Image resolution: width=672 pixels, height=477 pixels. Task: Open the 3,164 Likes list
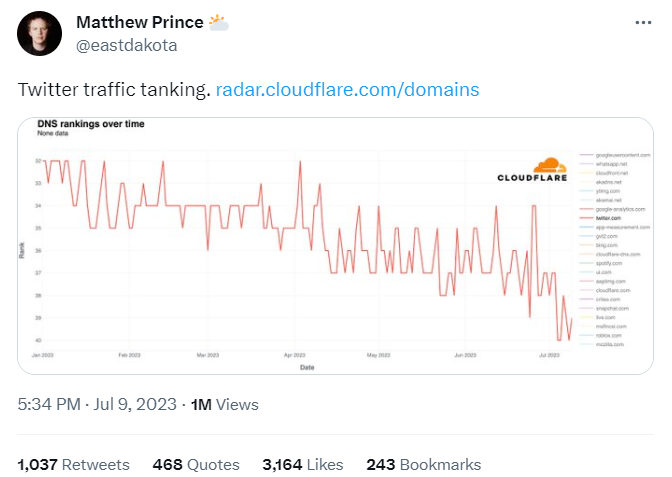pos(303,465)
